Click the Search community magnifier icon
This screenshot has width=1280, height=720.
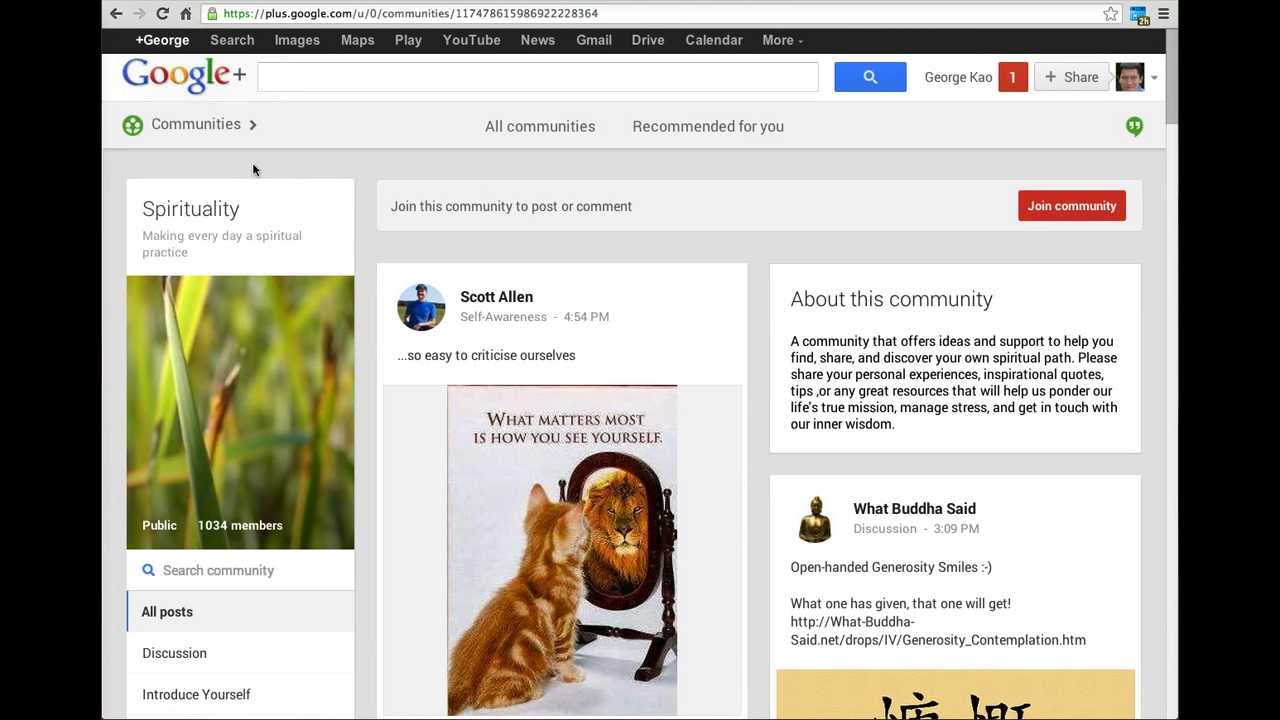pos(149,570)
